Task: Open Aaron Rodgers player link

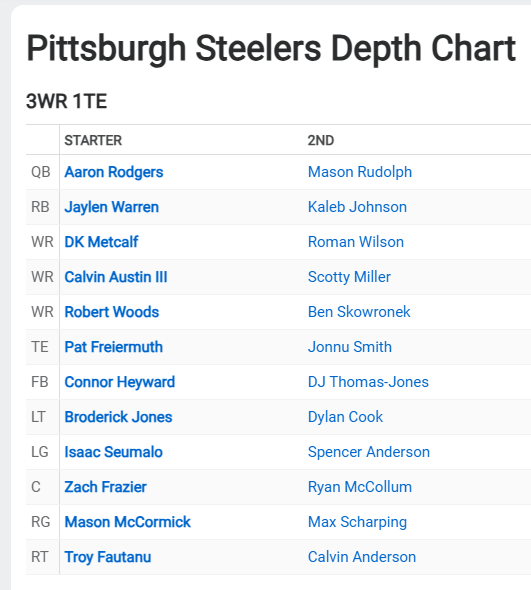Action: [114, 172]
